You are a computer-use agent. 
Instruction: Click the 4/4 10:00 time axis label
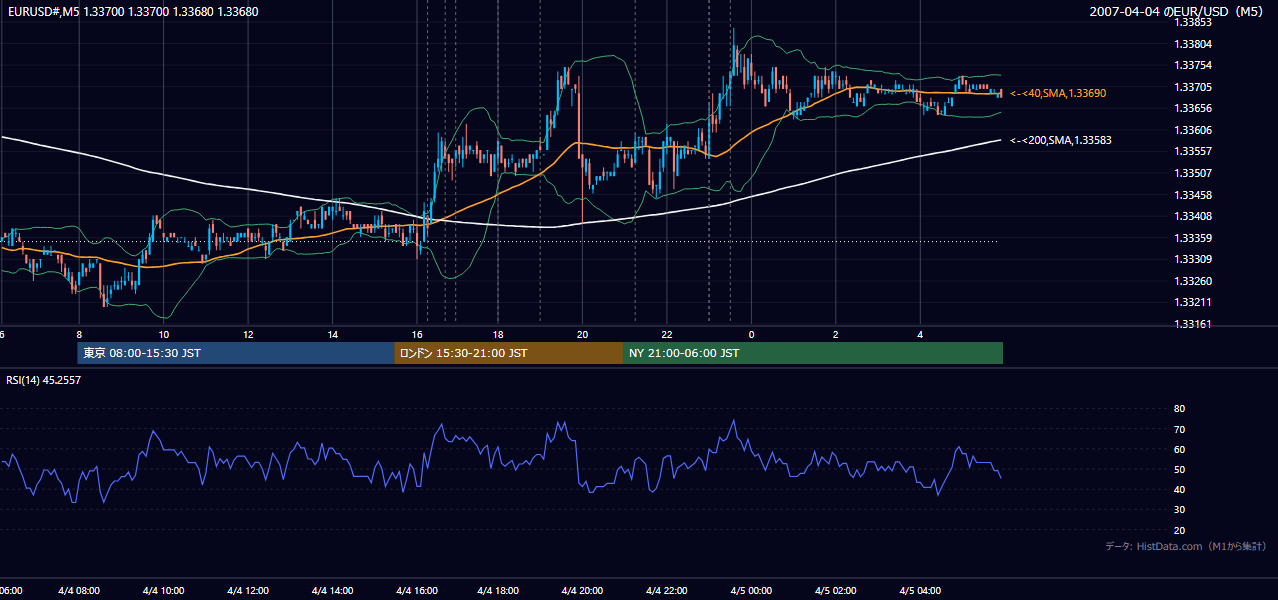[163, 591]
